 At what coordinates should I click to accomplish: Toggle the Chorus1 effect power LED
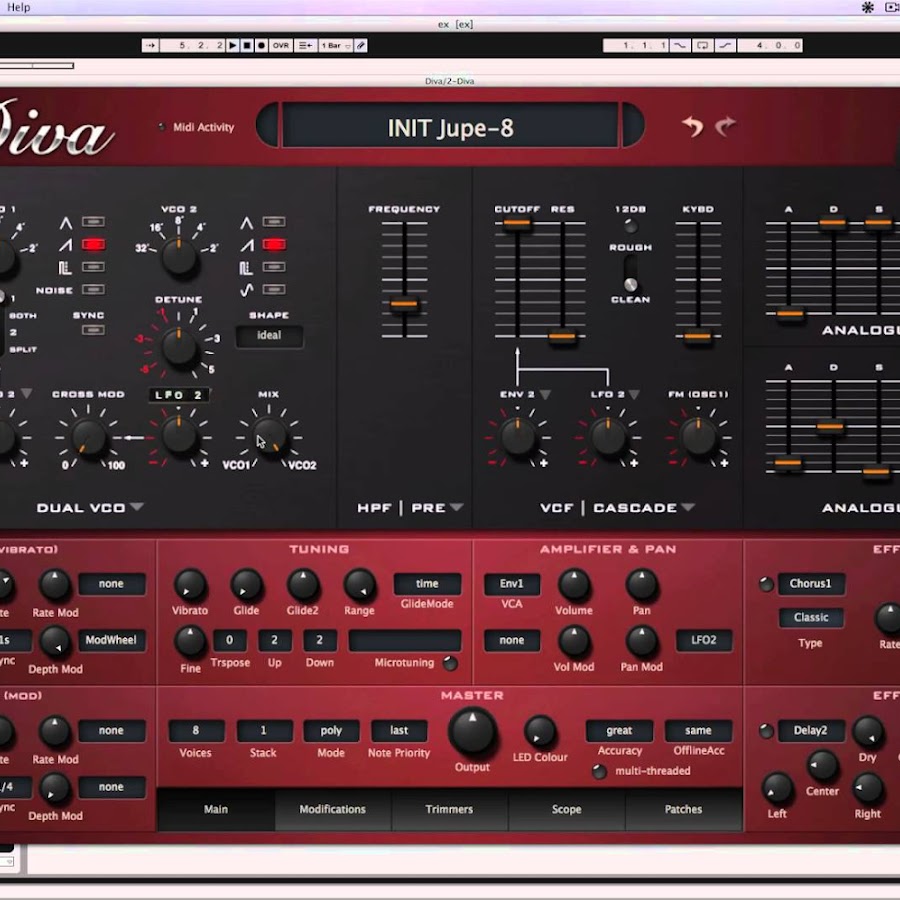click(x=766, y=584)
